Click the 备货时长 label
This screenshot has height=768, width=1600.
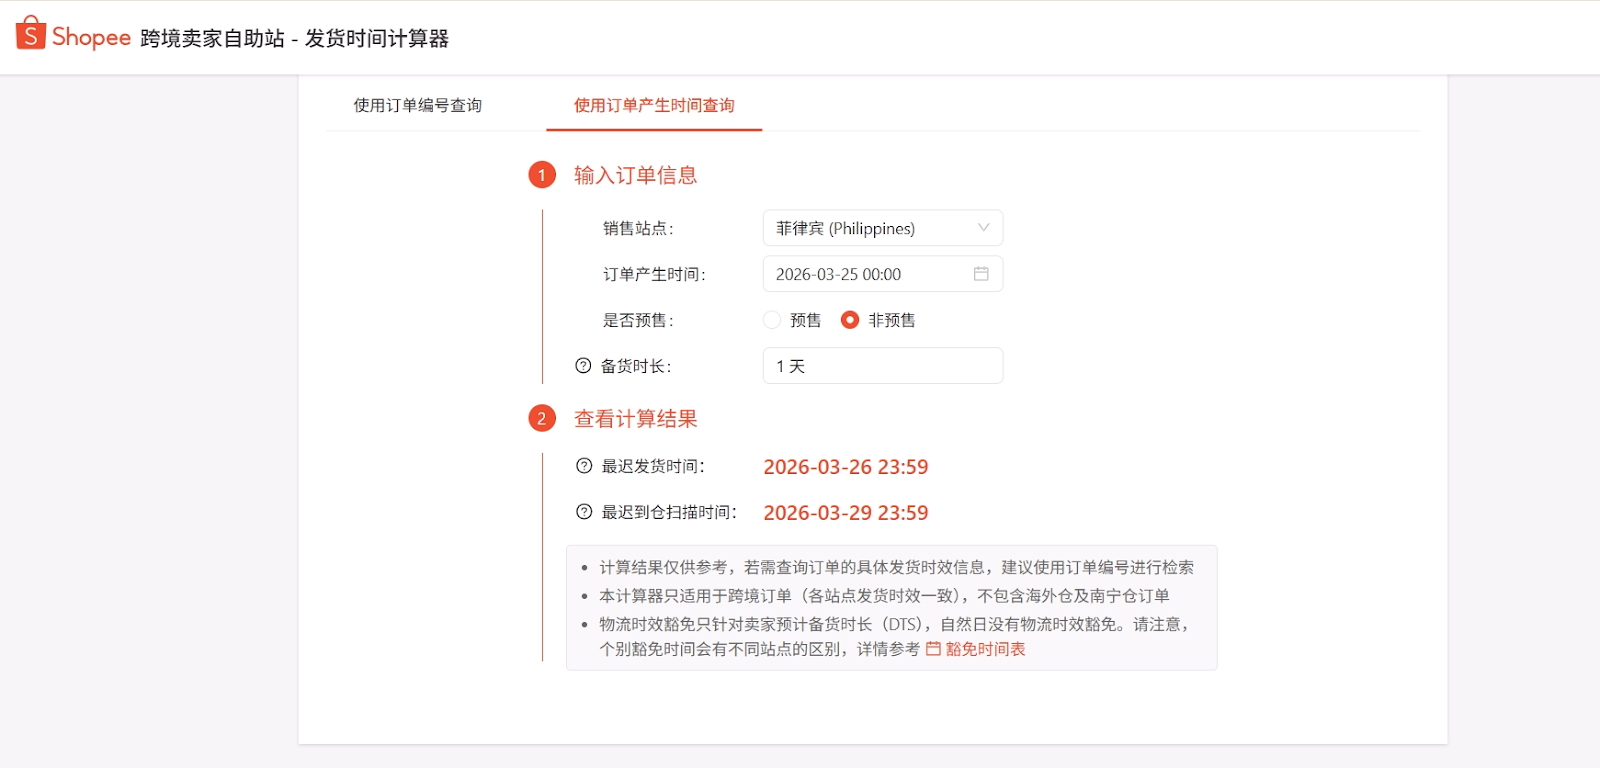[x=636, y=366]
